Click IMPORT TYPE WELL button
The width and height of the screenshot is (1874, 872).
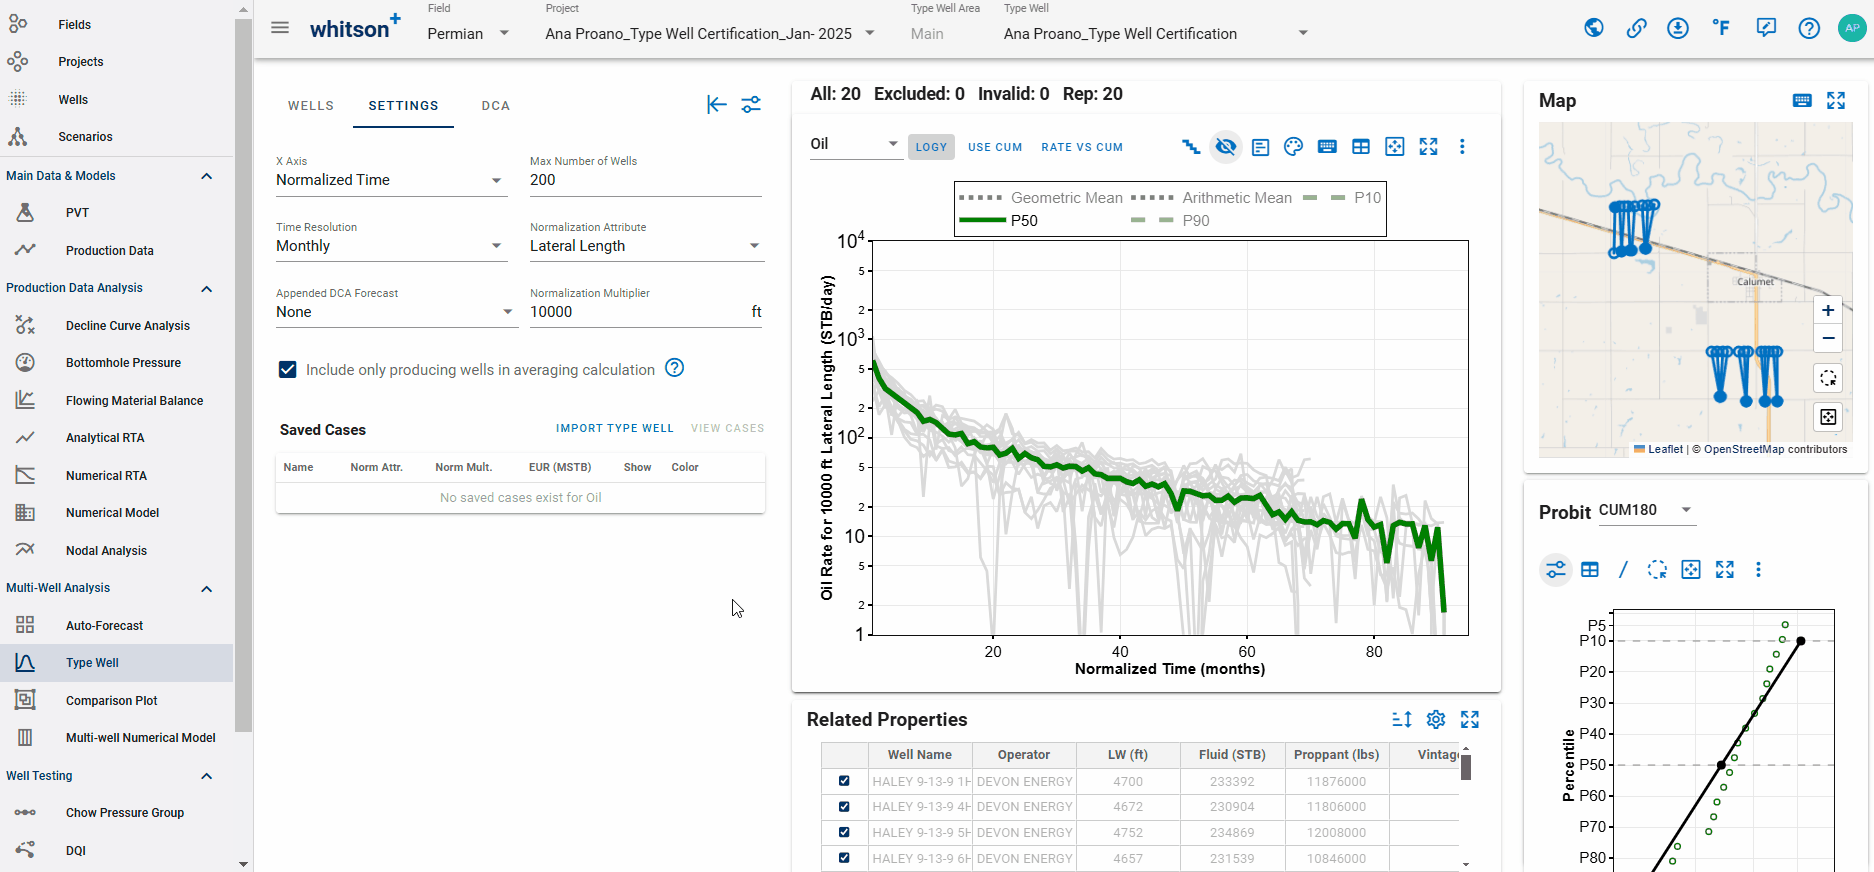tap(615, 428)
